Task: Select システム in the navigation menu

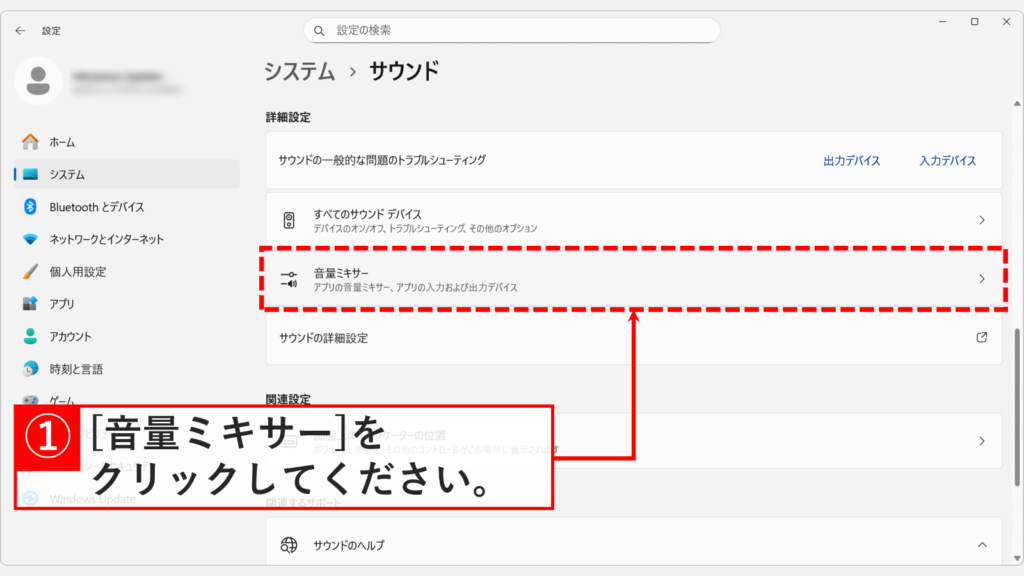Action: pos(29,172)
